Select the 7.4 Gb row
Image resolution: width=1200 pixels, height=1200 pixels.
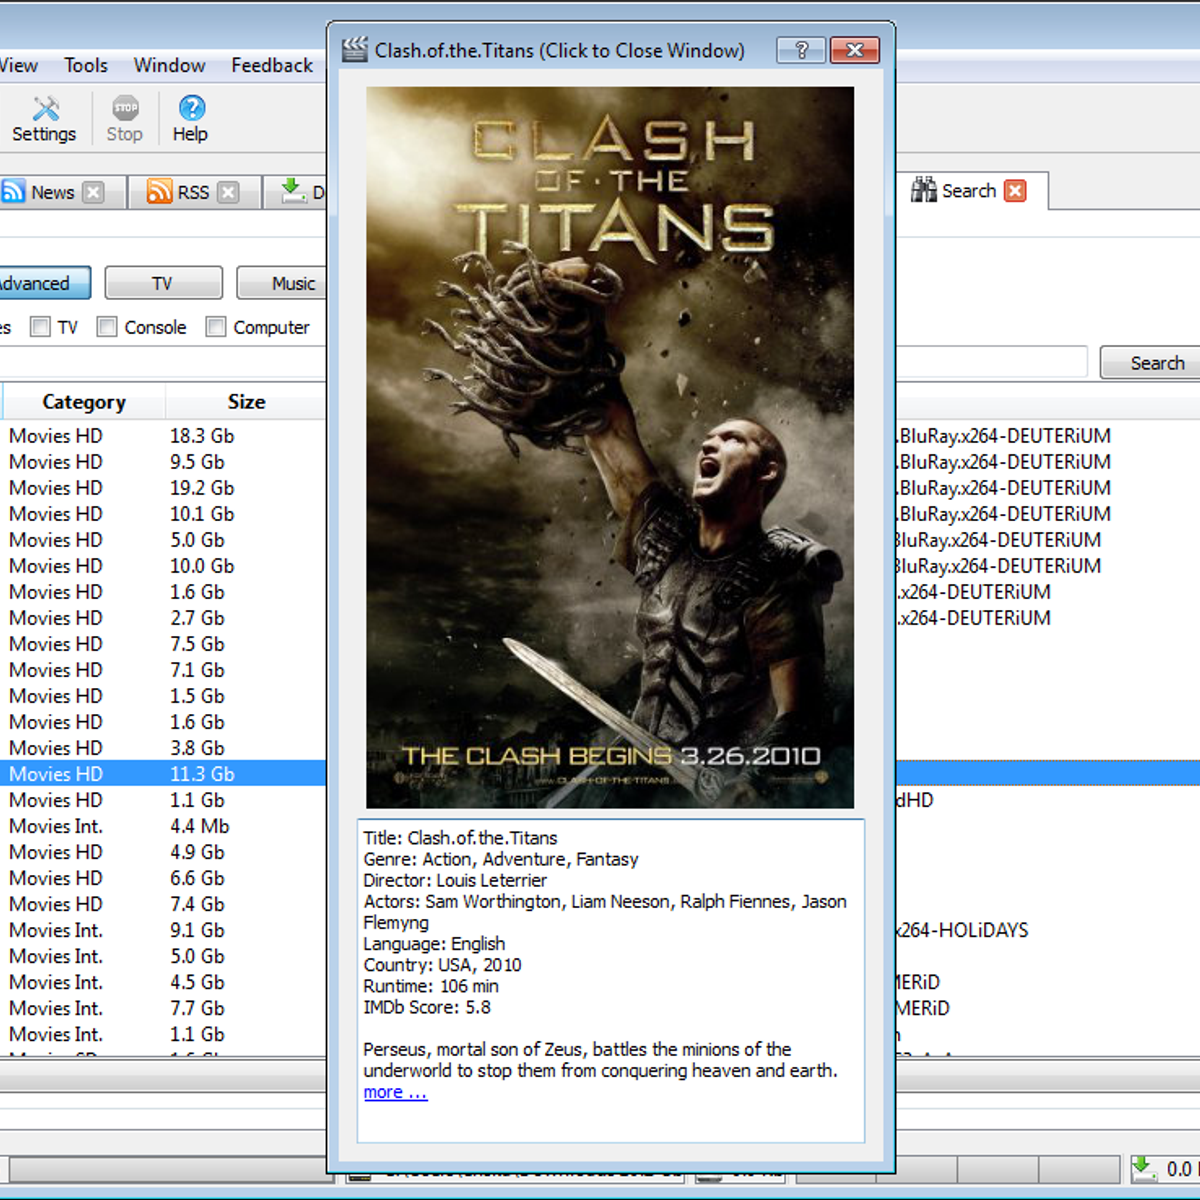(x=163, y=904)
